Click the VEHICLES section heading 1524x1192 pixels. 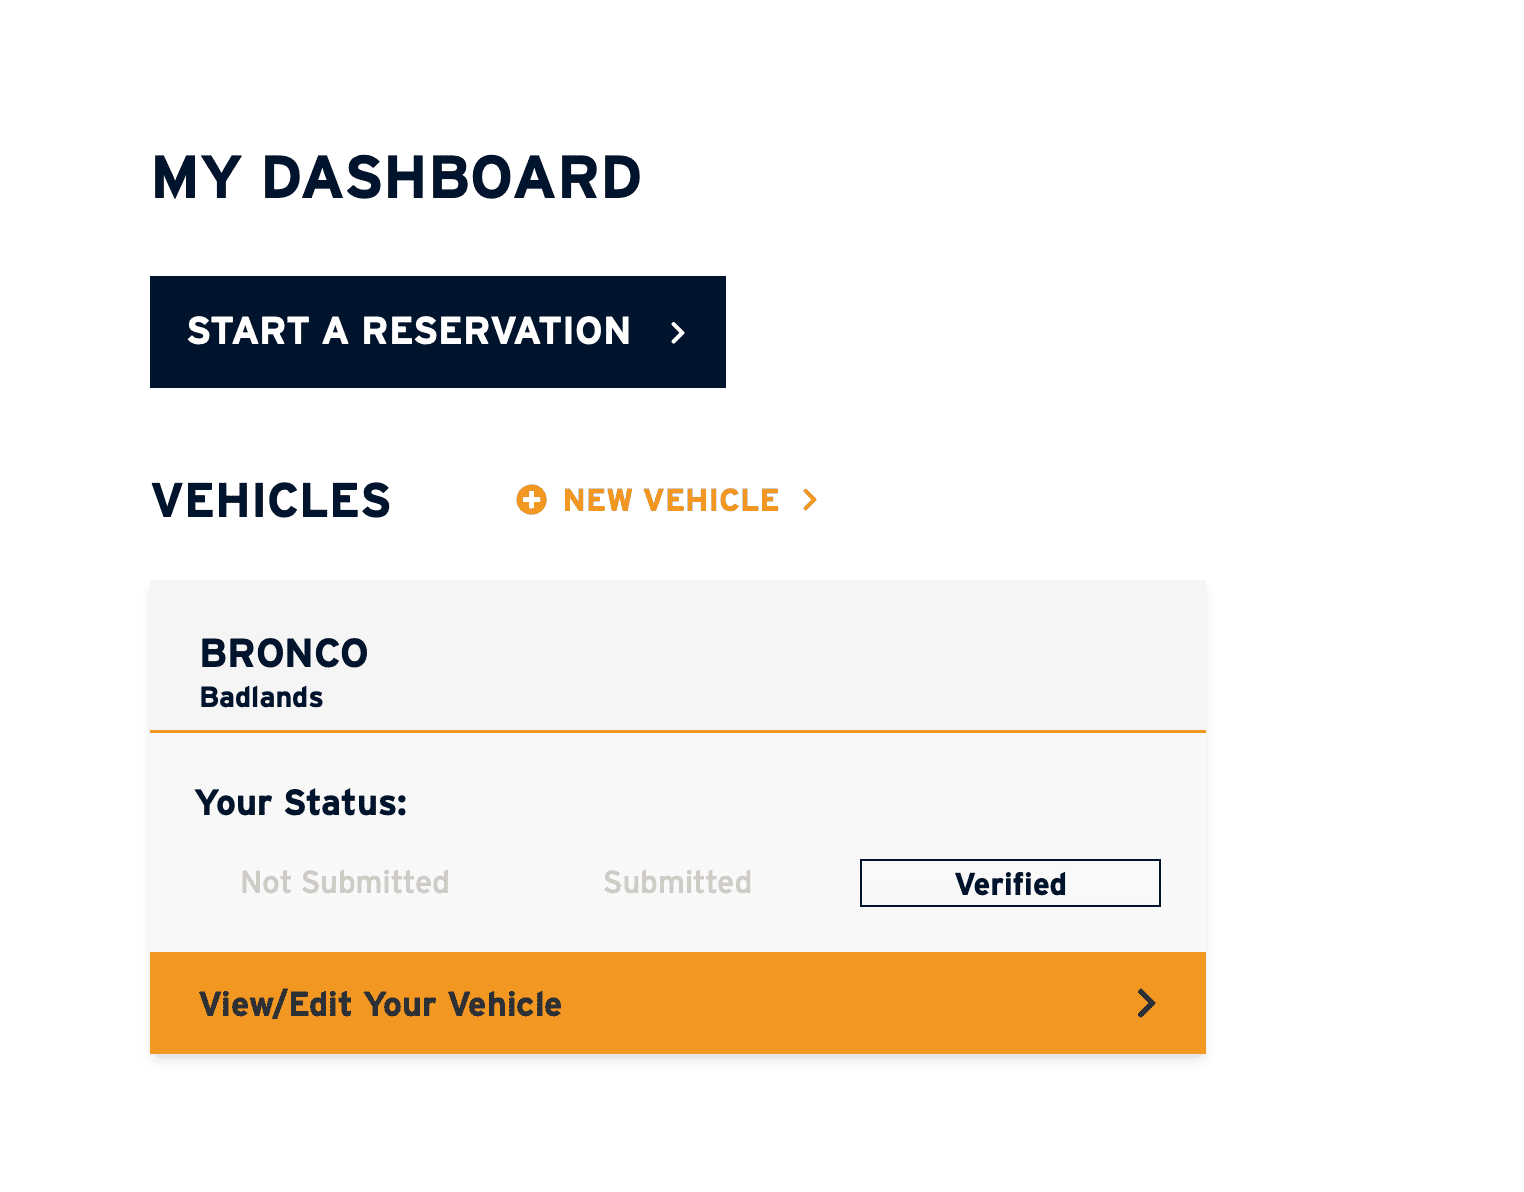click(x=271, y=500)
